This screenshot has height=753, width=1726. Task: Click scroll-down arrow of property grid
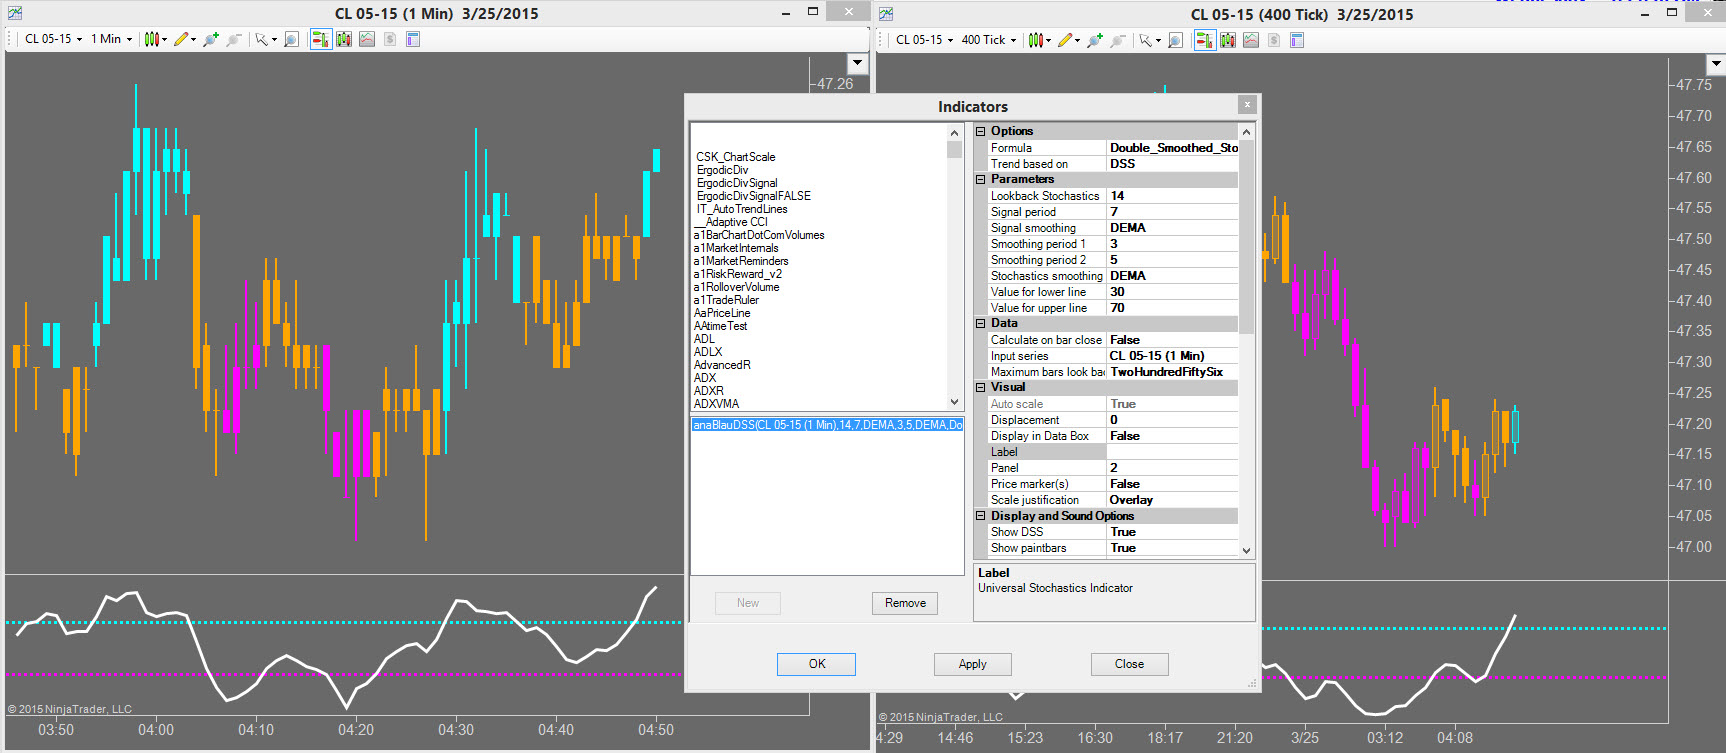coord(1246,550)
